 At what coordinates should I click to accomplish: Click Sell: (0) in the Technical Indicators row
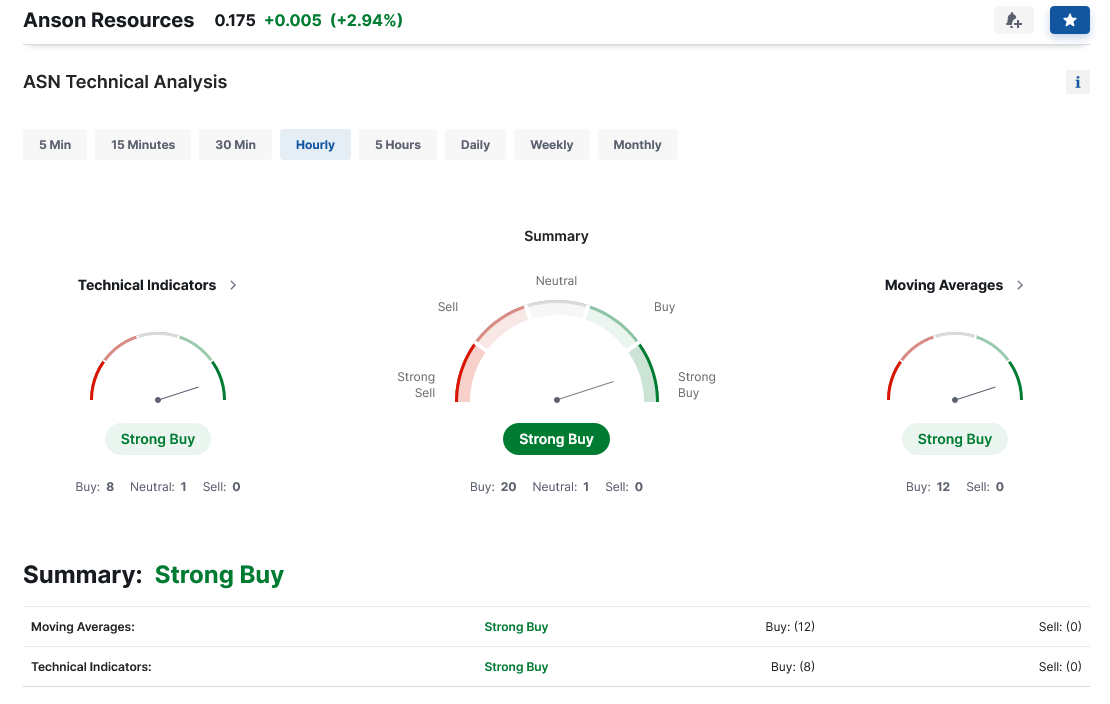tap(1060, 666)
